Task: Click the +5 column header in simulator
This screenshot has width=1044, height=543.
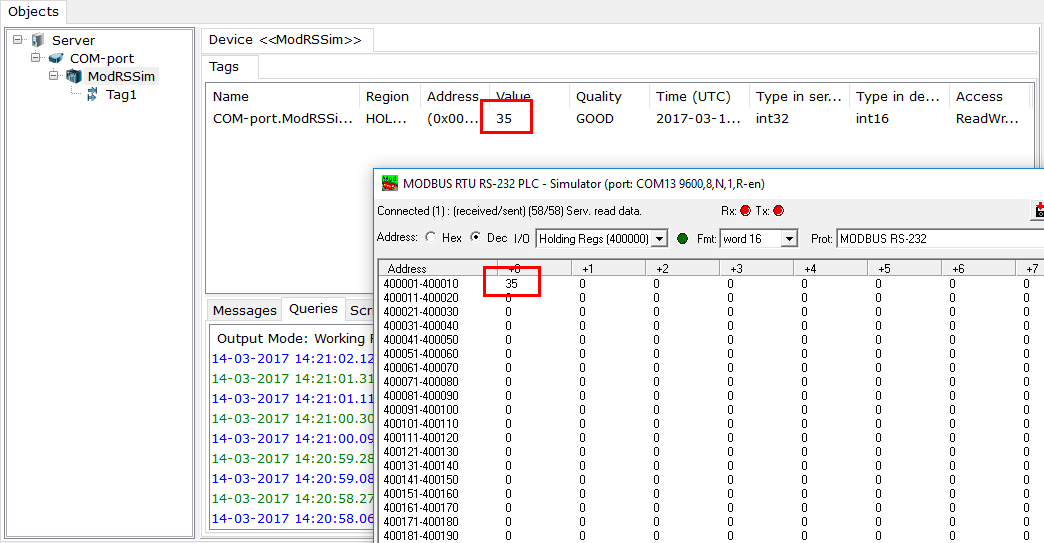Action: (x=905, y=268)
